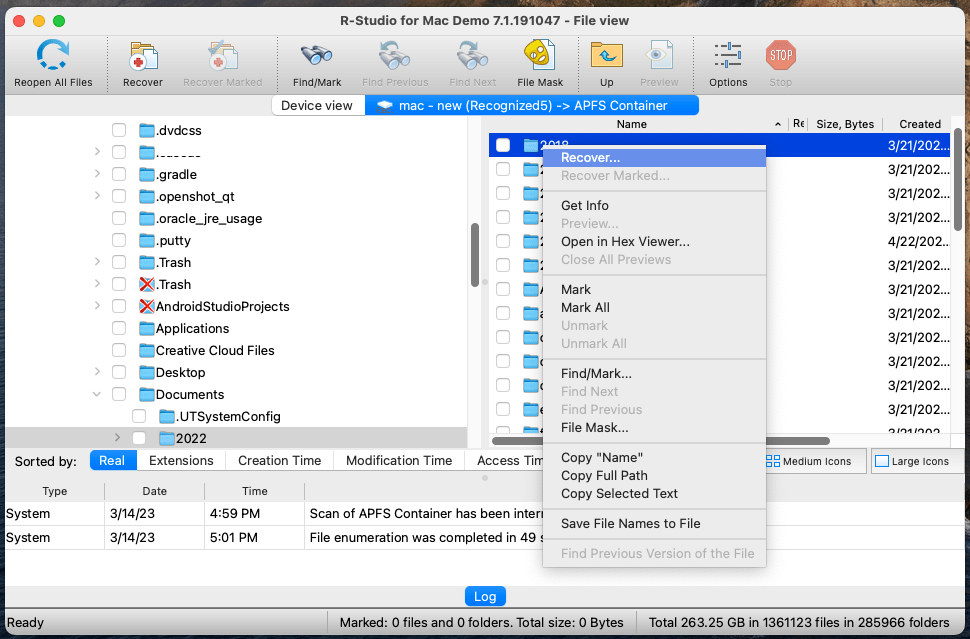Select Save File Names to File
Screen dimensions: 970x639
(x=655, y=523)
